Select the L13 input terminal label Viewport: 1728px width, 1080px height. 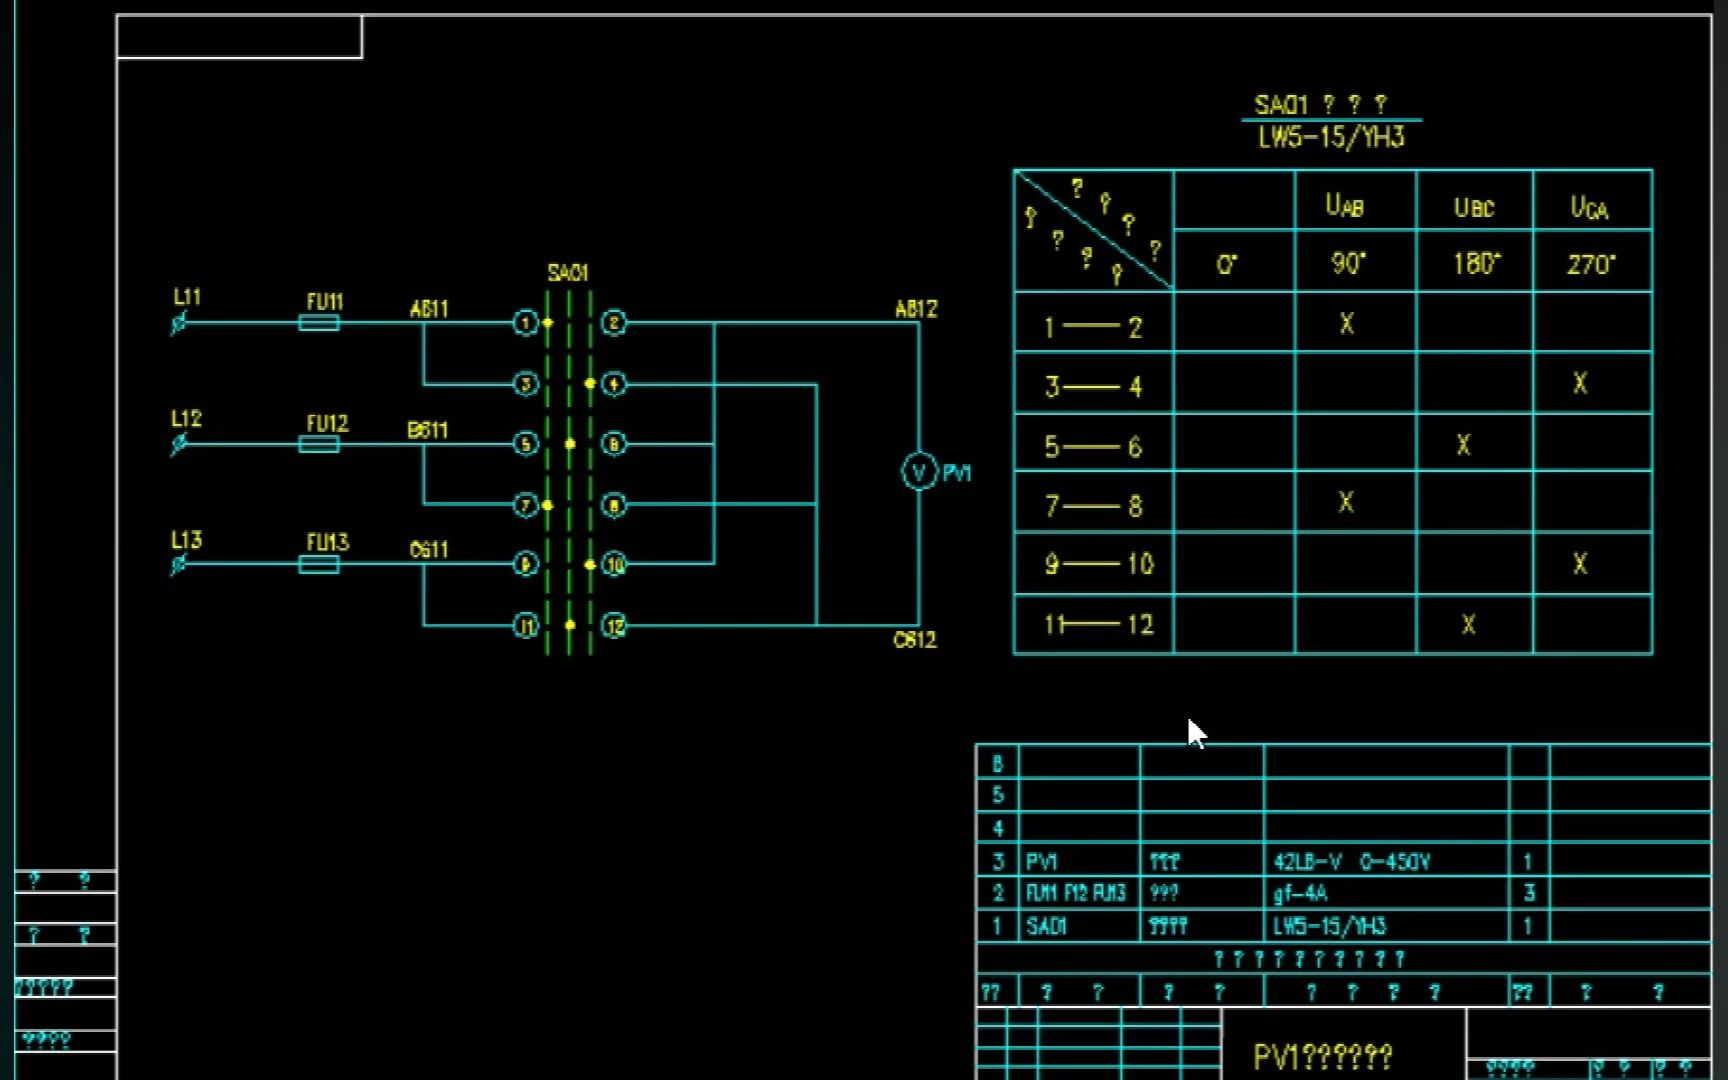coord(186,541)
